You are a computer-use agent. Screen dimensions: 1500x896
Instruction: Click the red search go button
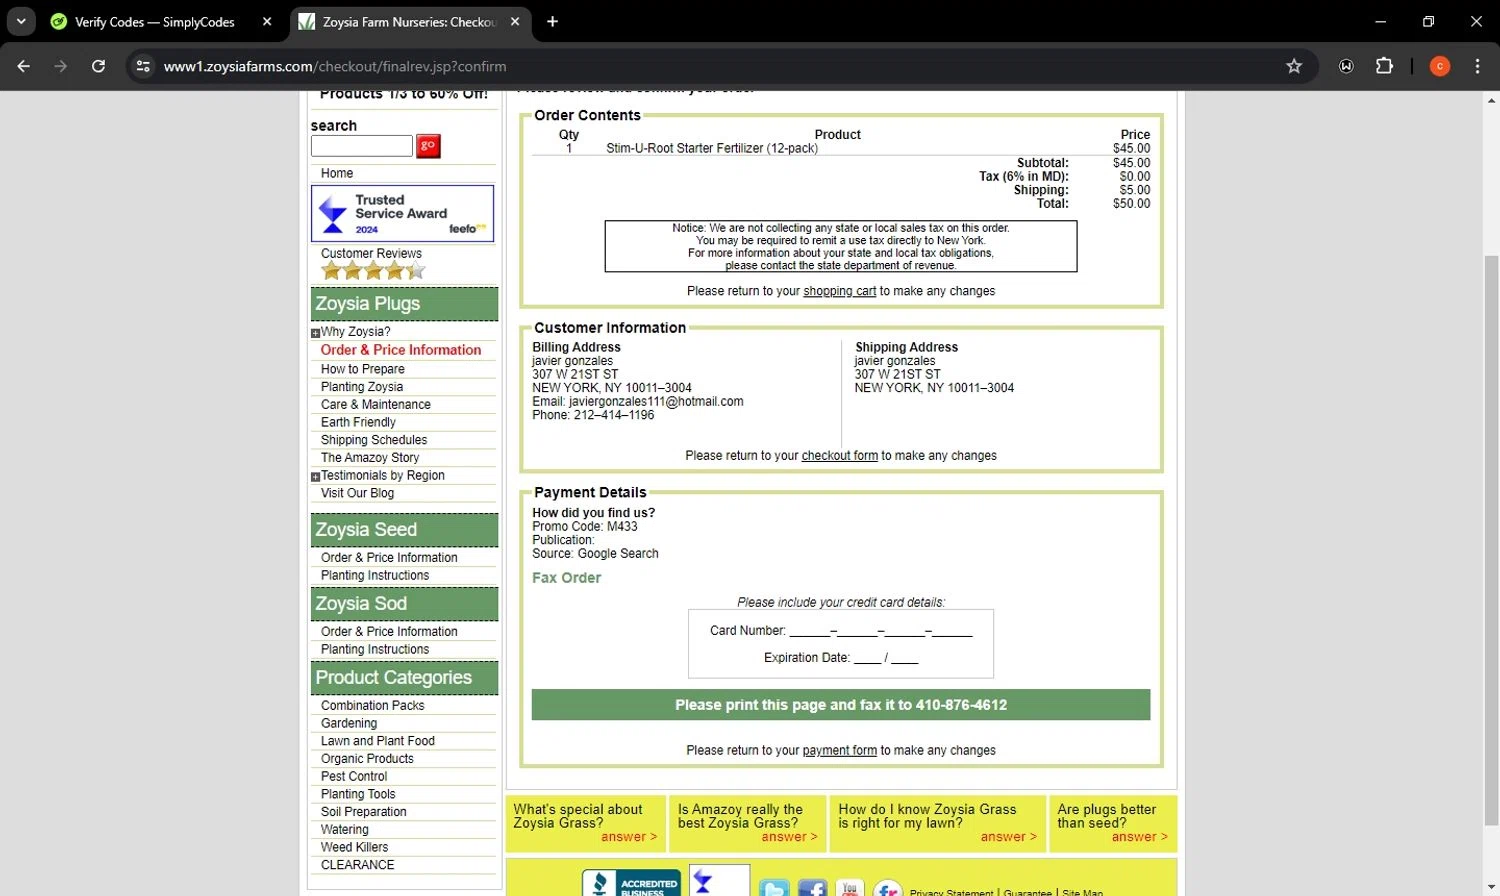point(428,146)
